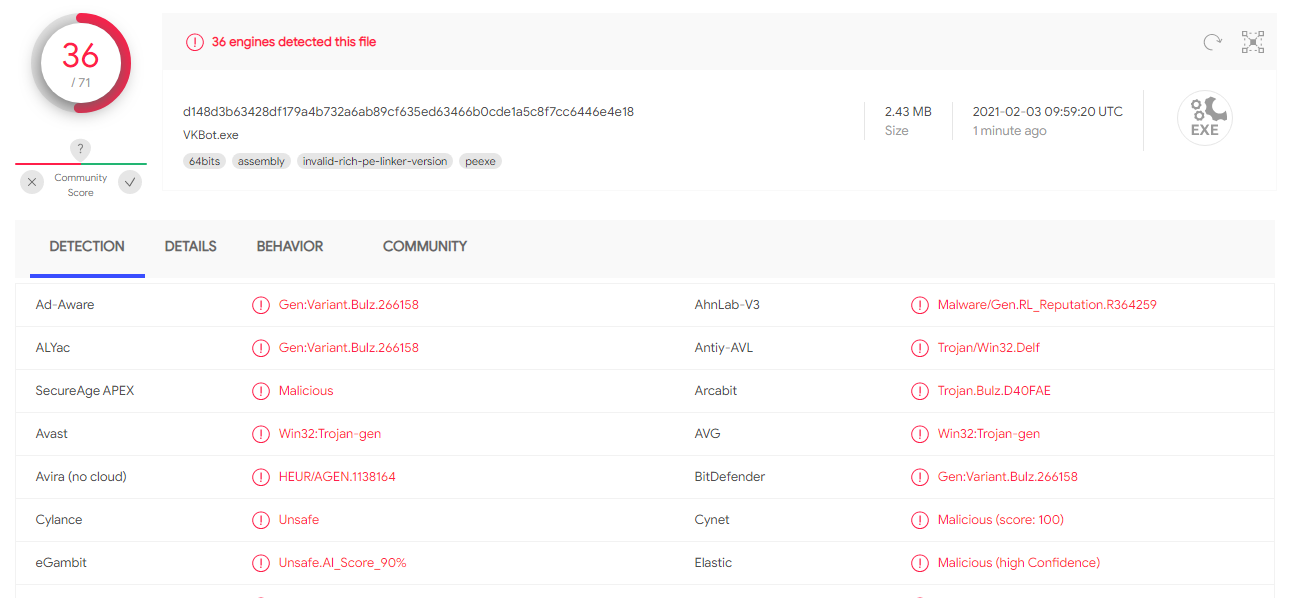Viewport: 1301px width, 598px height.
Task: Click the Antiy-AVL engine name
Action: click(x=724, y=348)
